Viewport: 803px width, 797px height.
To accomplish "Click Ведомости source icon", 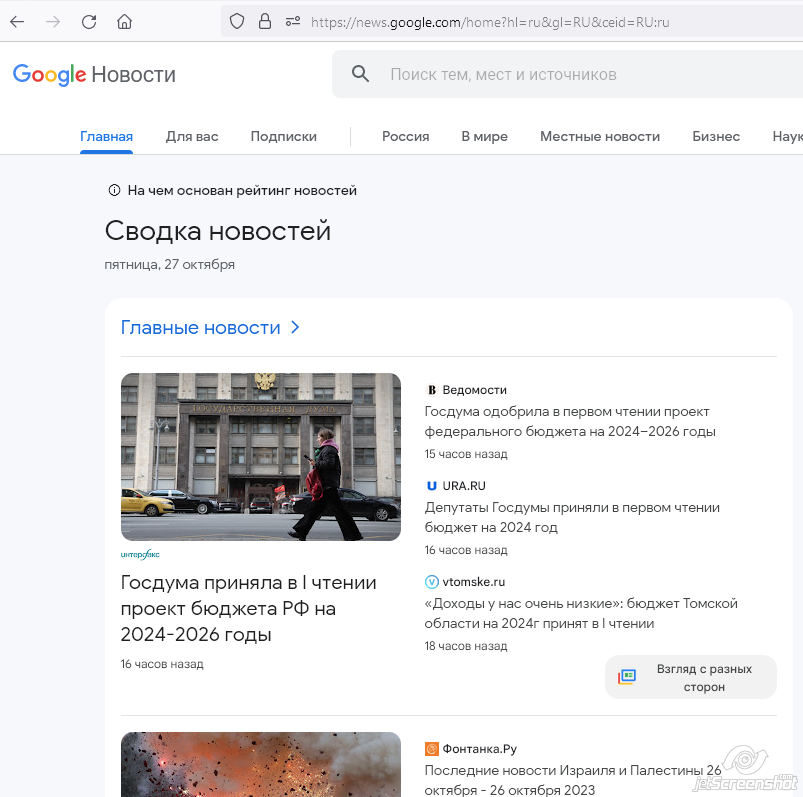I will (x=432, y=390).
